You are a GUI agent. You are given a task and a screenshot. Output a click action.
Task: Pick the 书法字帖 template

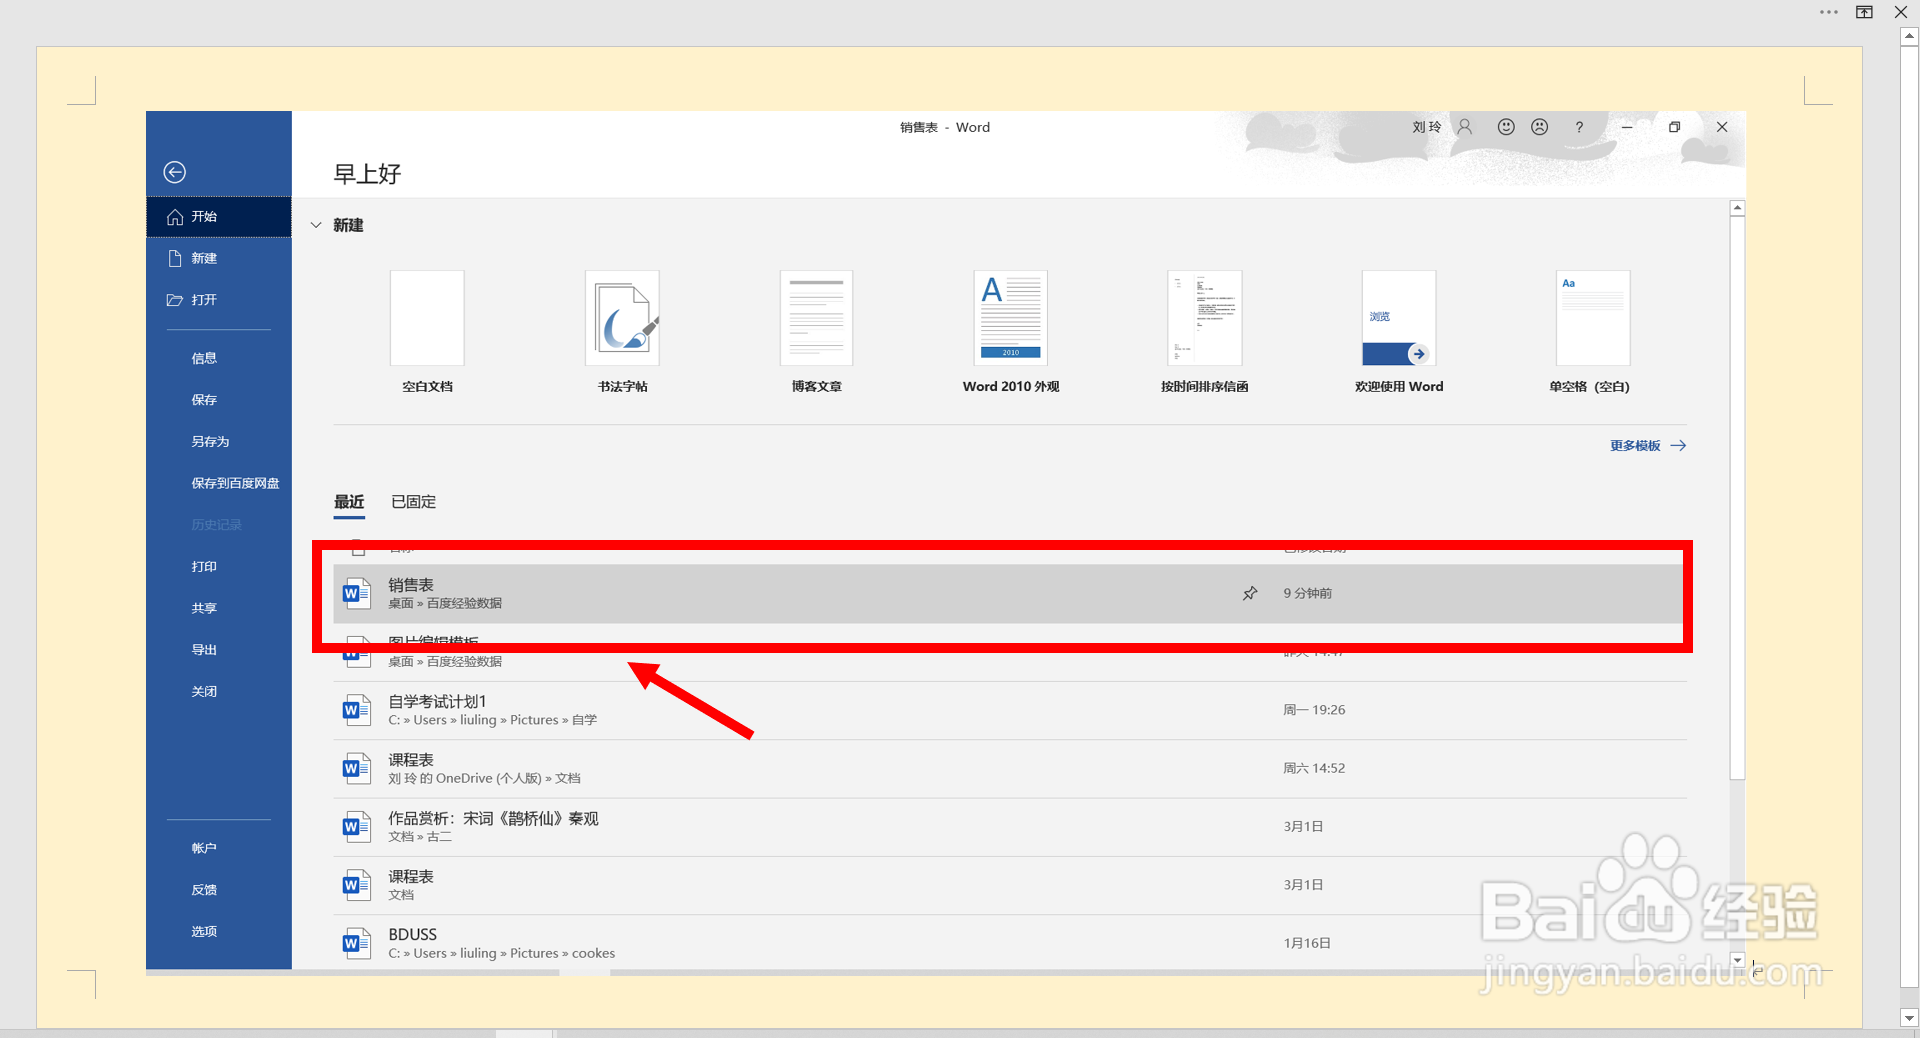click(622, 318)
